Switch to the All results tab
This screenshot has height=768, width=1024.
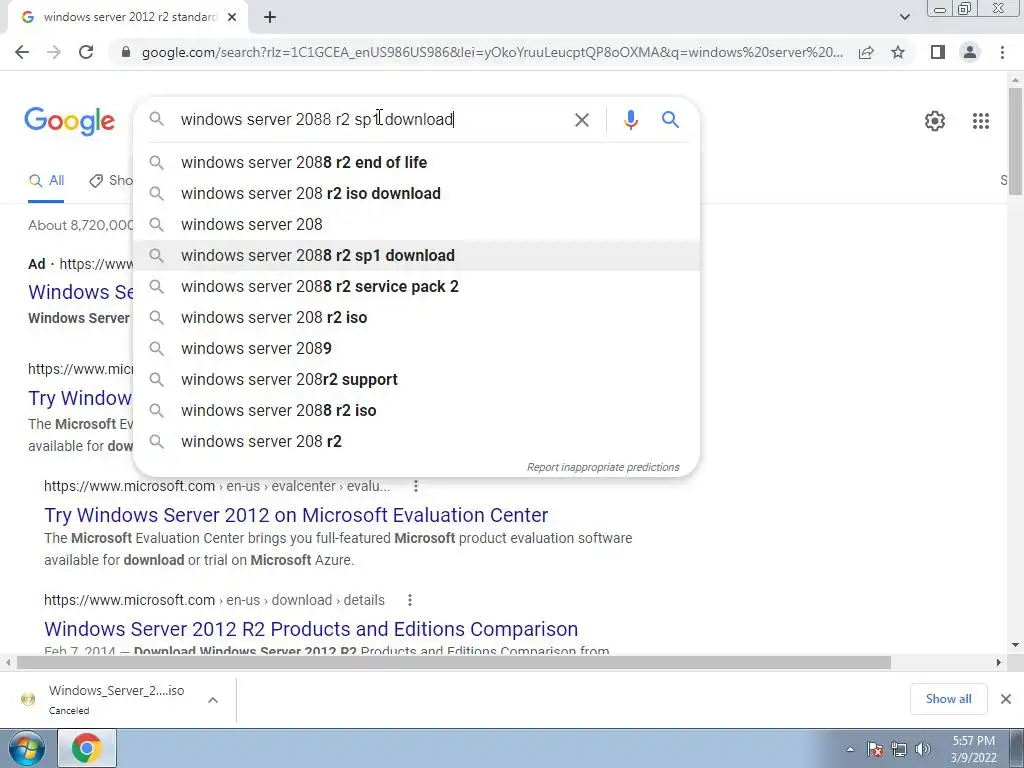pos(46,181)
